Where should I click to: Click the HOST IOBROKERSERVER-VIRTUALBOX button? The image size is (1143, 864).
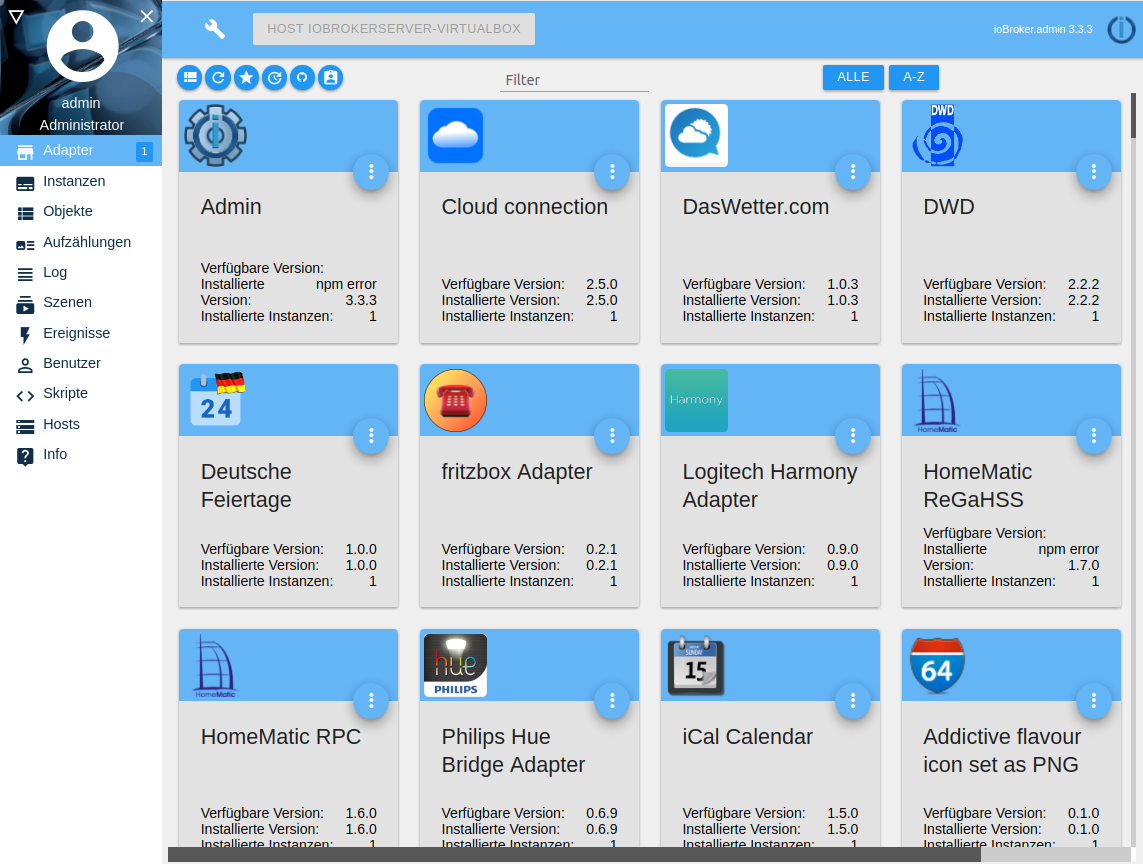(x=394, y=29)
